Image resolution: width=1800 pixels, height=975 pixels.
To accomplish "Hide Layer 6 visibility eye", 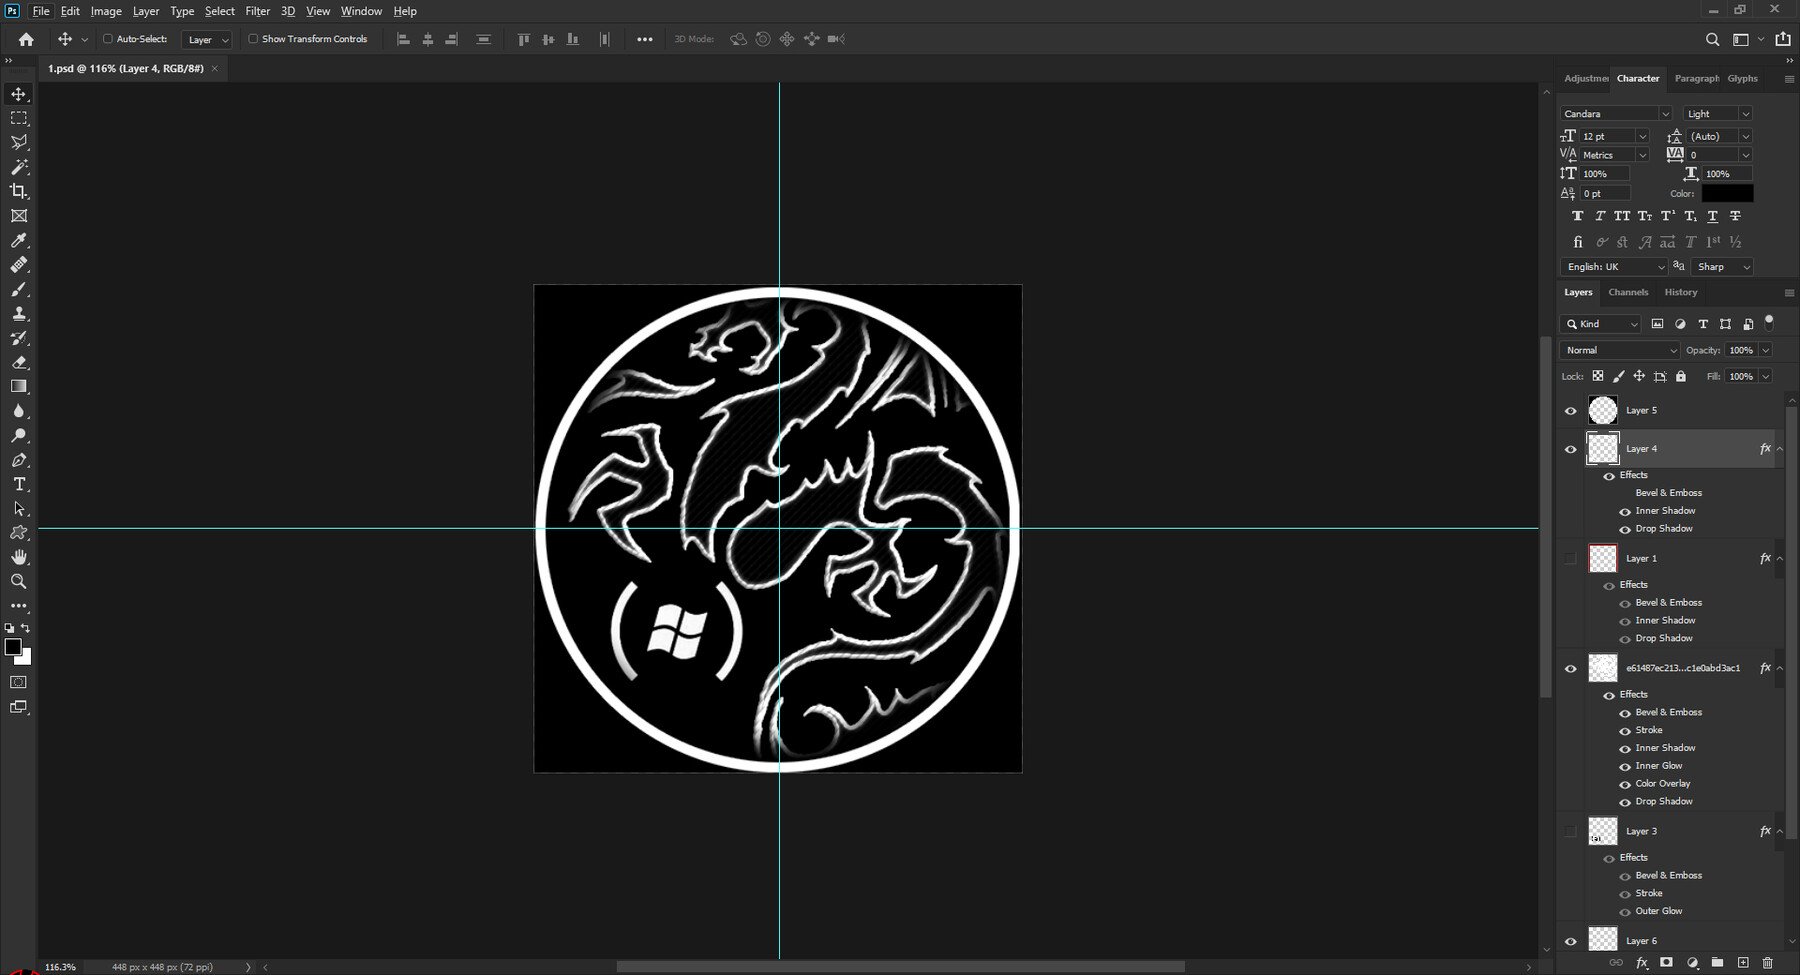I will coord(1570,942).
